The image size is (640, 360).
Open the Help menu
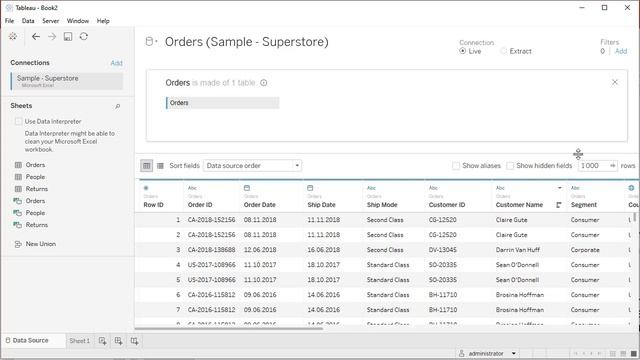(x=103, y=21)
